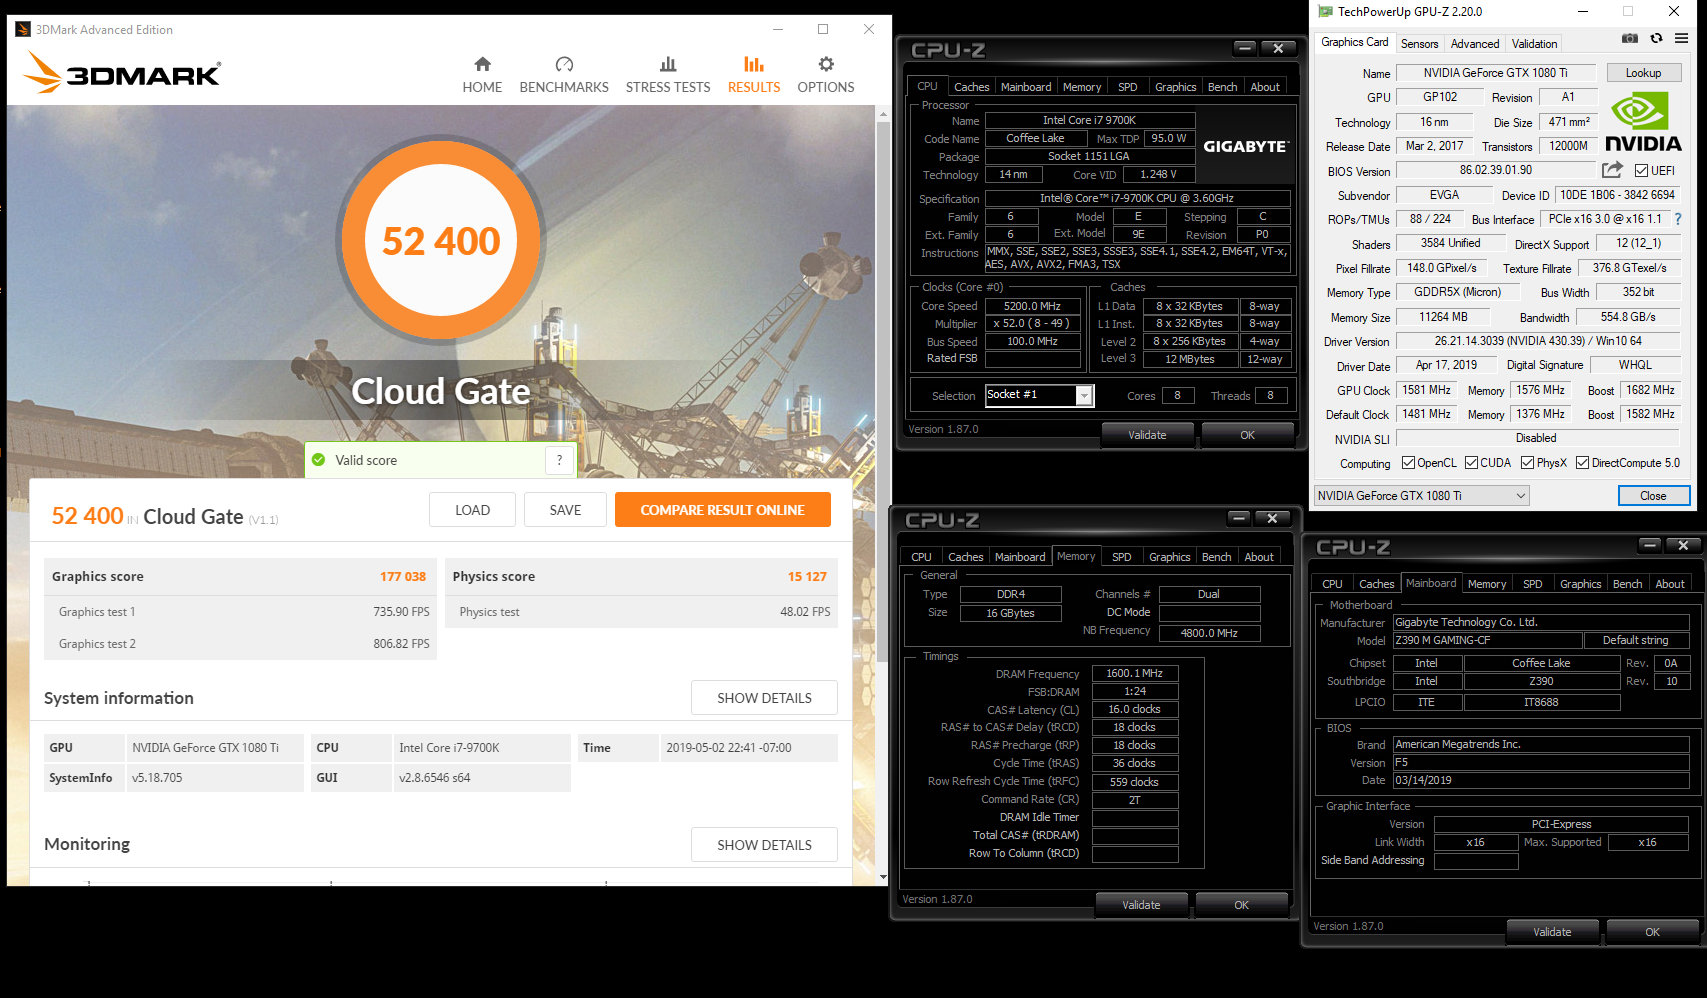Click the Save button in 3DMark

pos(565,510)
